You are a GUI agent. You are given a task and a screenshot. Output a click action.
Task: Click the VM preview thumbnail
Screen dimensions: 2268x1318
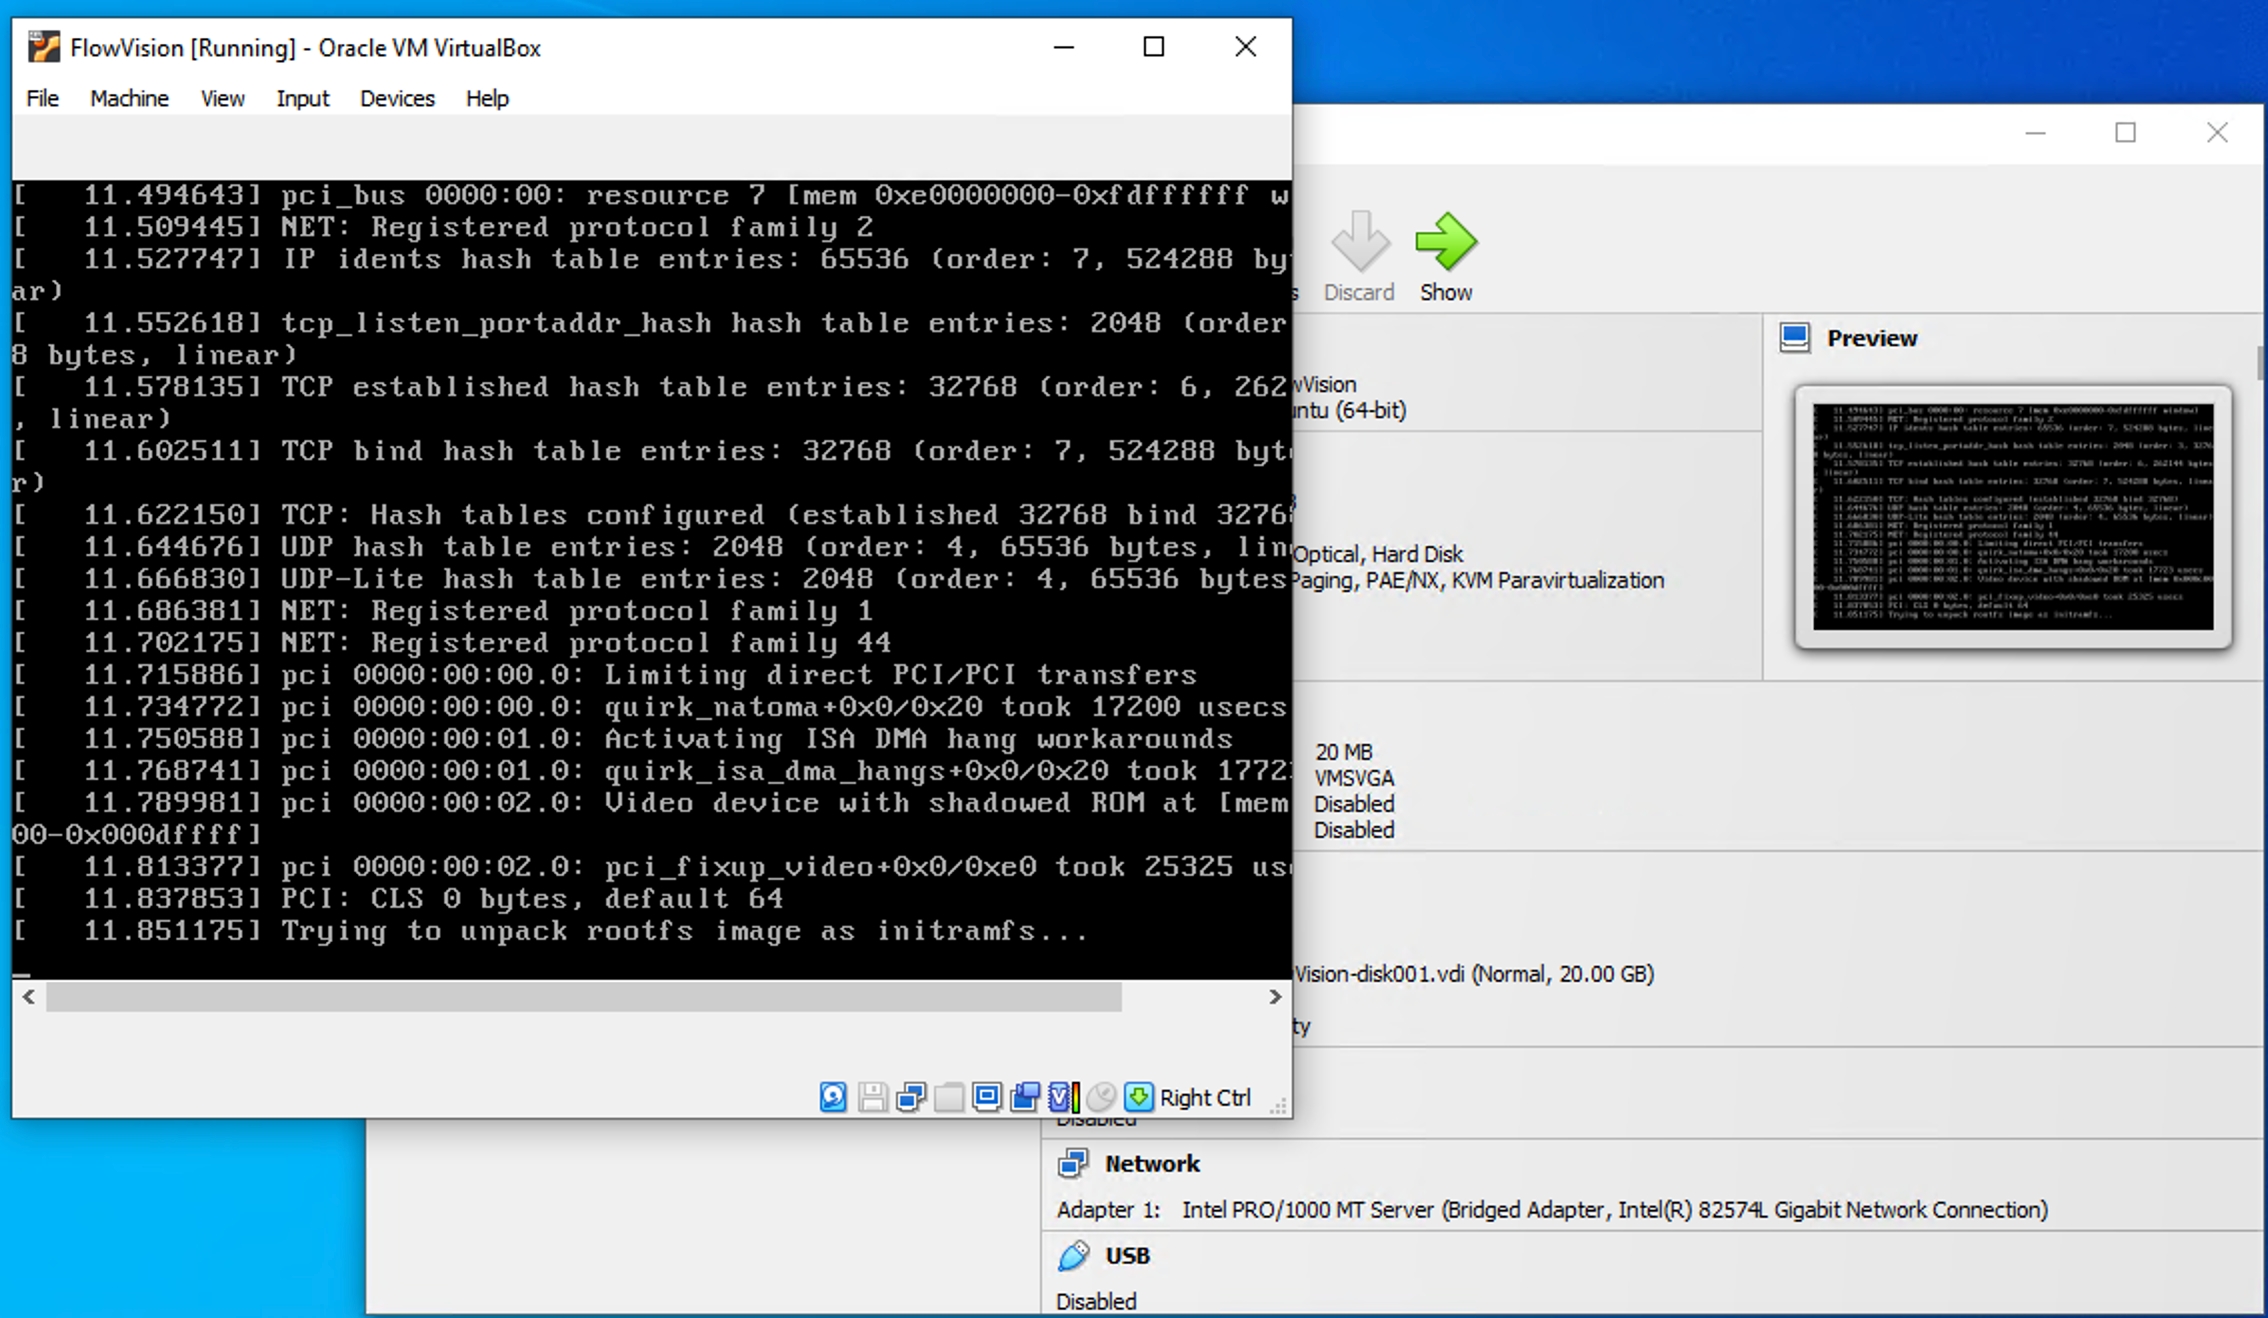click(x=2012, y=516)
